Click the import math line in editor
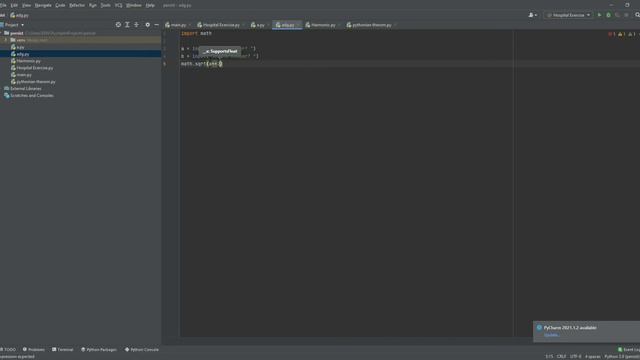 tap(196, 33)
